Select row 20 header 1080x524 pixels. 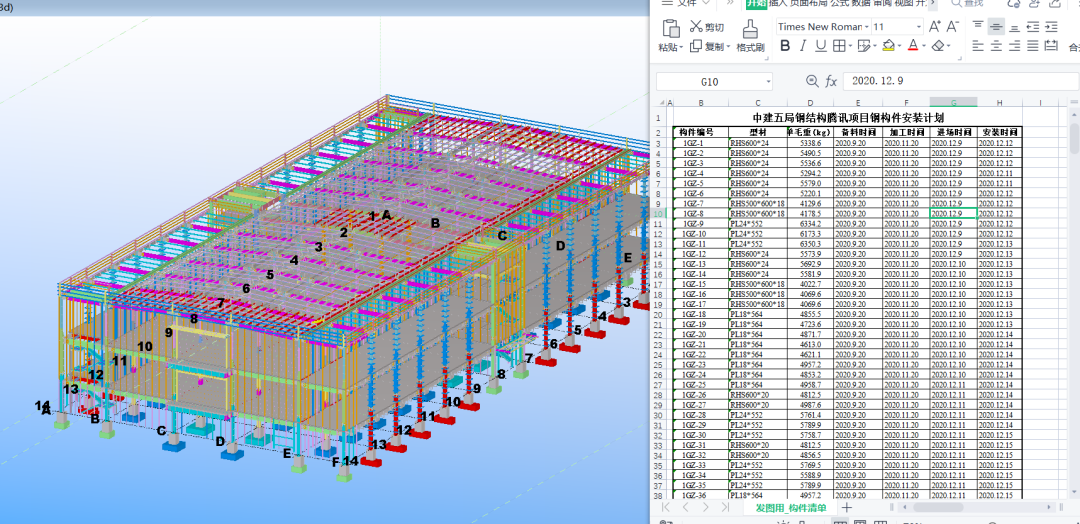click(660, 315)
